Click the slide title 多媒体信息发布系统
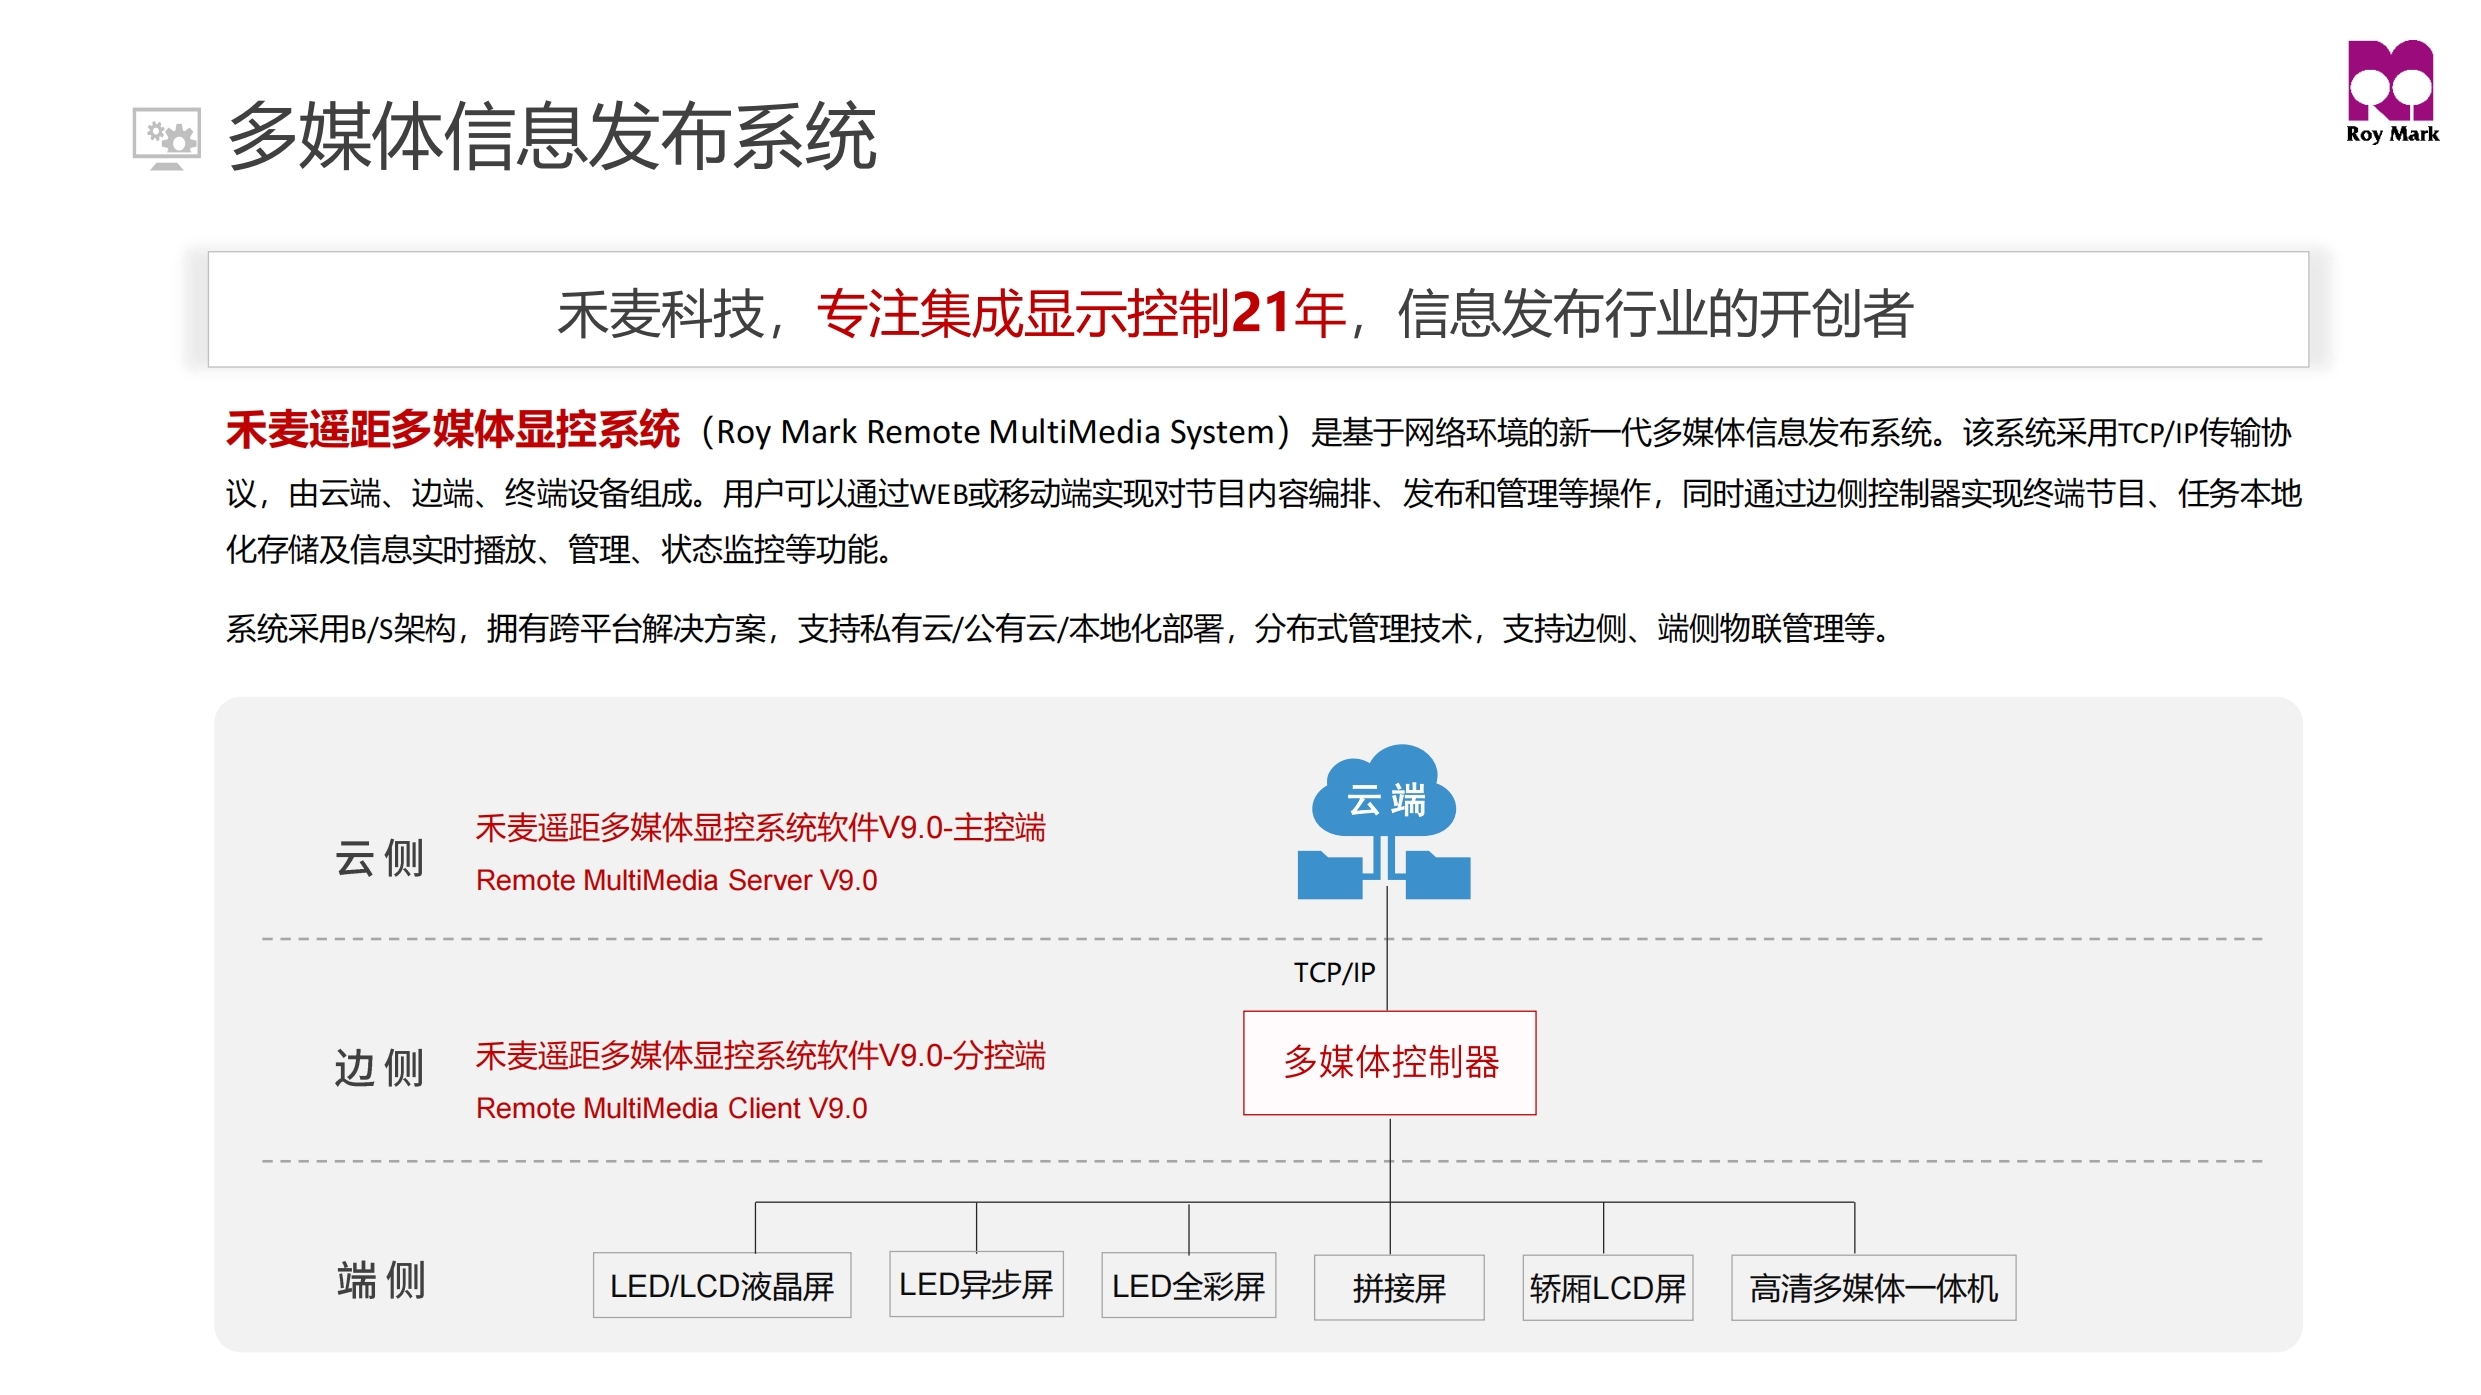Image resolution: width=2481 pixels, height=1395 pixels. tap(552, 137)
